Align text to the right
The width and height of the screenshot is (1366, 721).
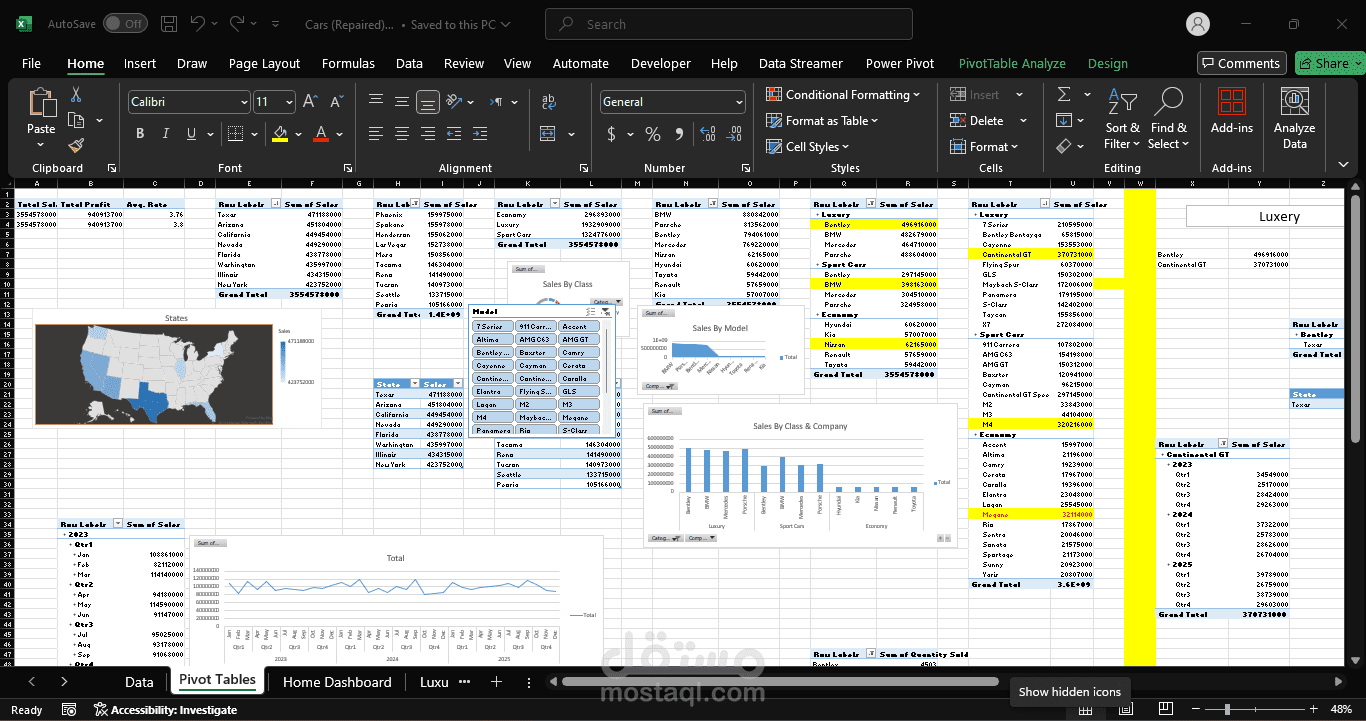pyautogui.click(x=427, y=134)
